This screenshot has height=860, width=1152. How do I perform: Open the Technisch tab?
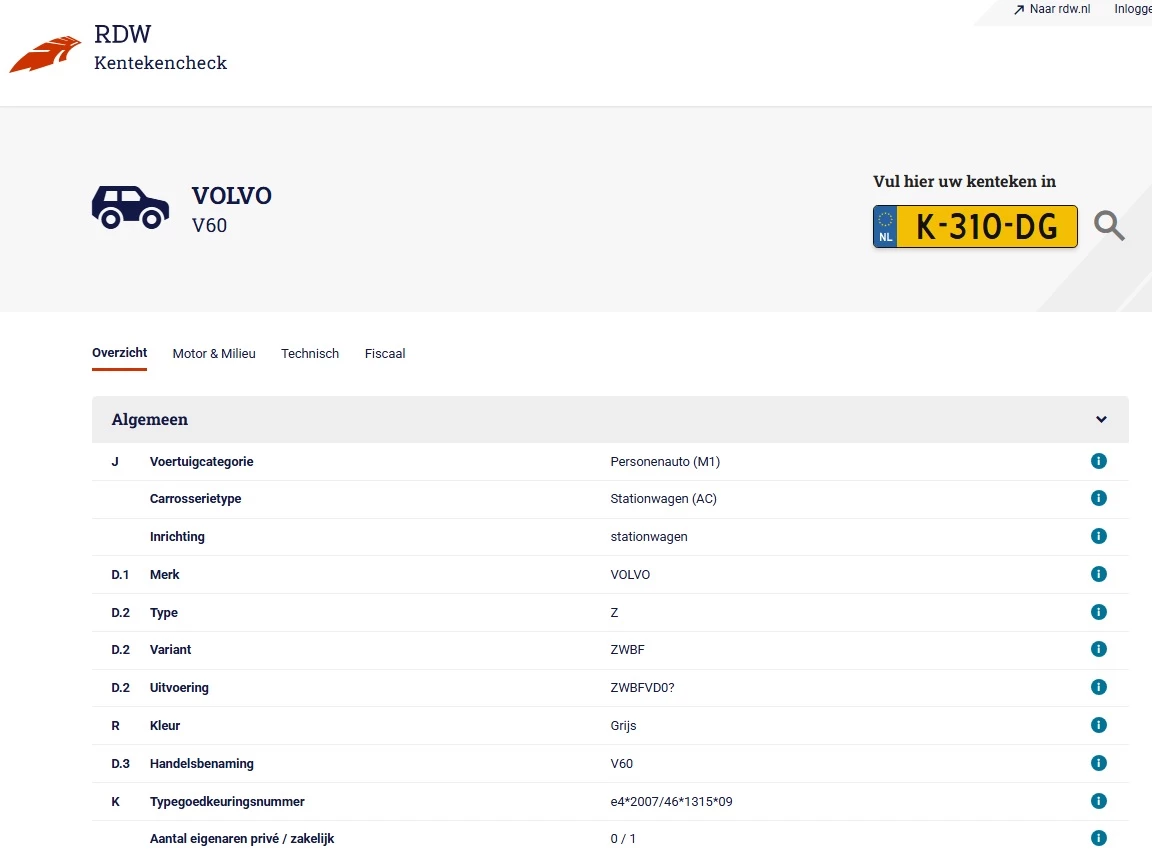pos(310,353)
